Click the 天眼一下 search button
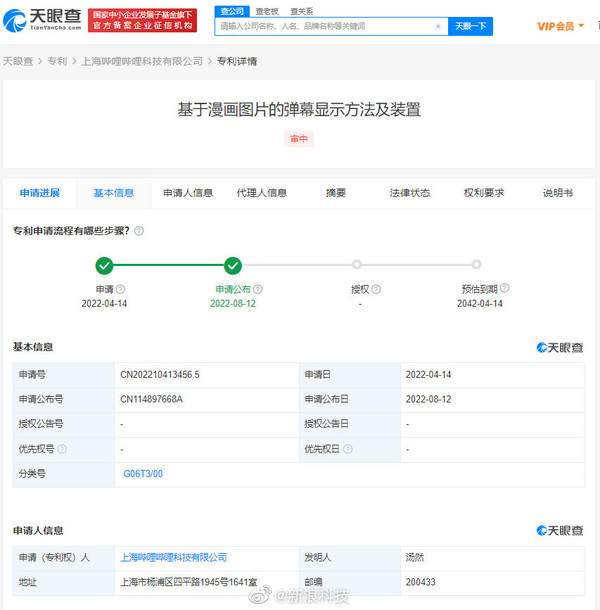Image resolution: width=600 pixels, height=610 pixels. point(470,26)
